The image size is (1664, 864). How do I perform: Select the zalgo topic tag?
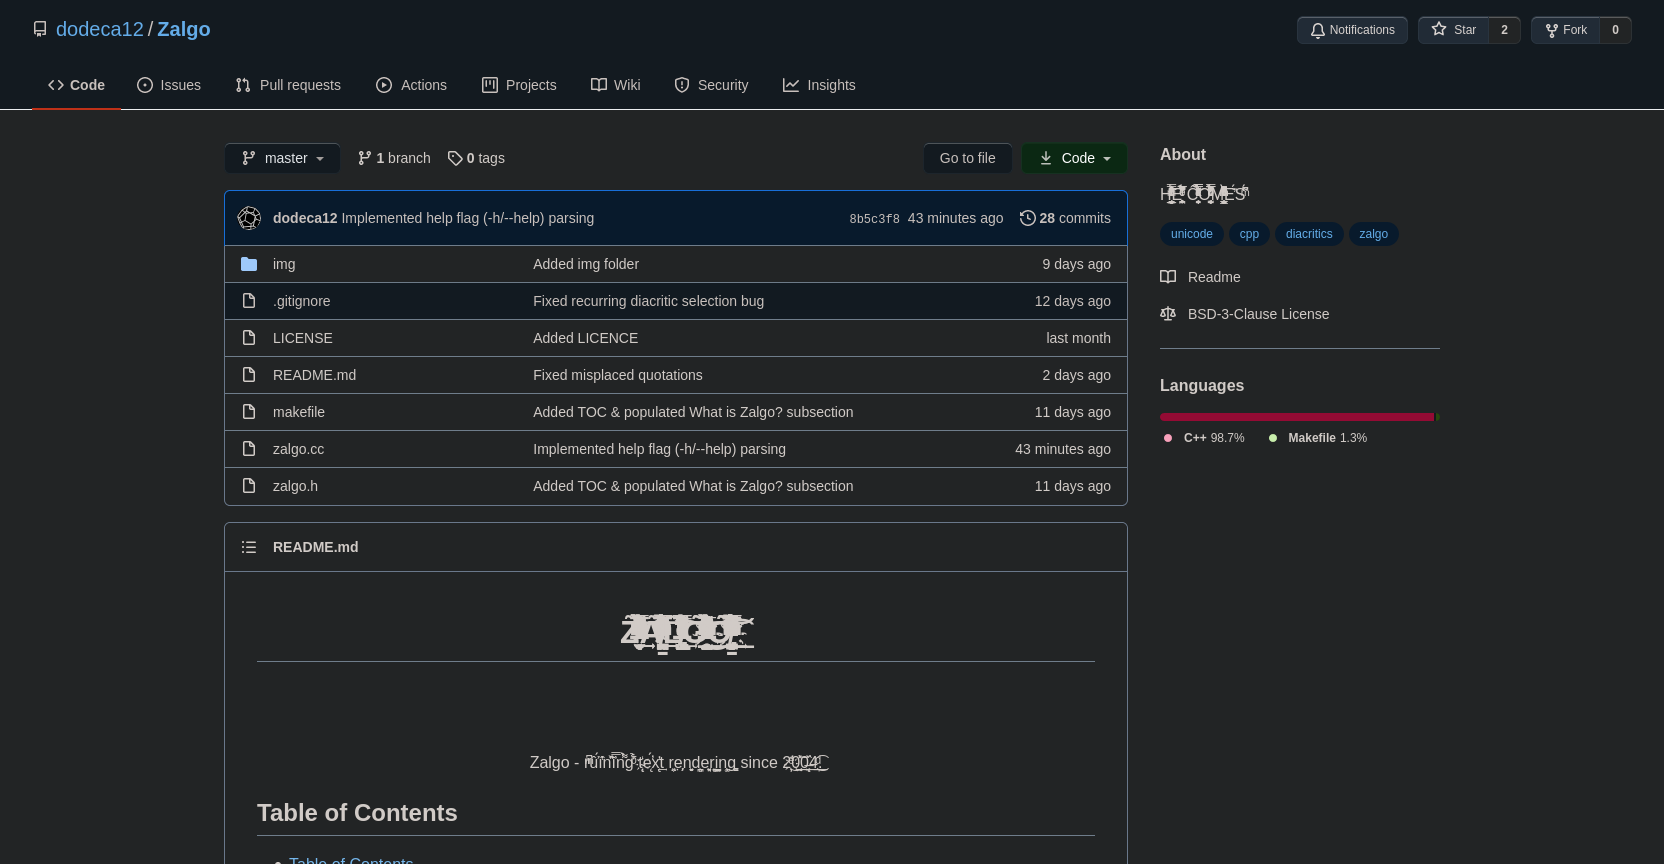pos(1373,234)
